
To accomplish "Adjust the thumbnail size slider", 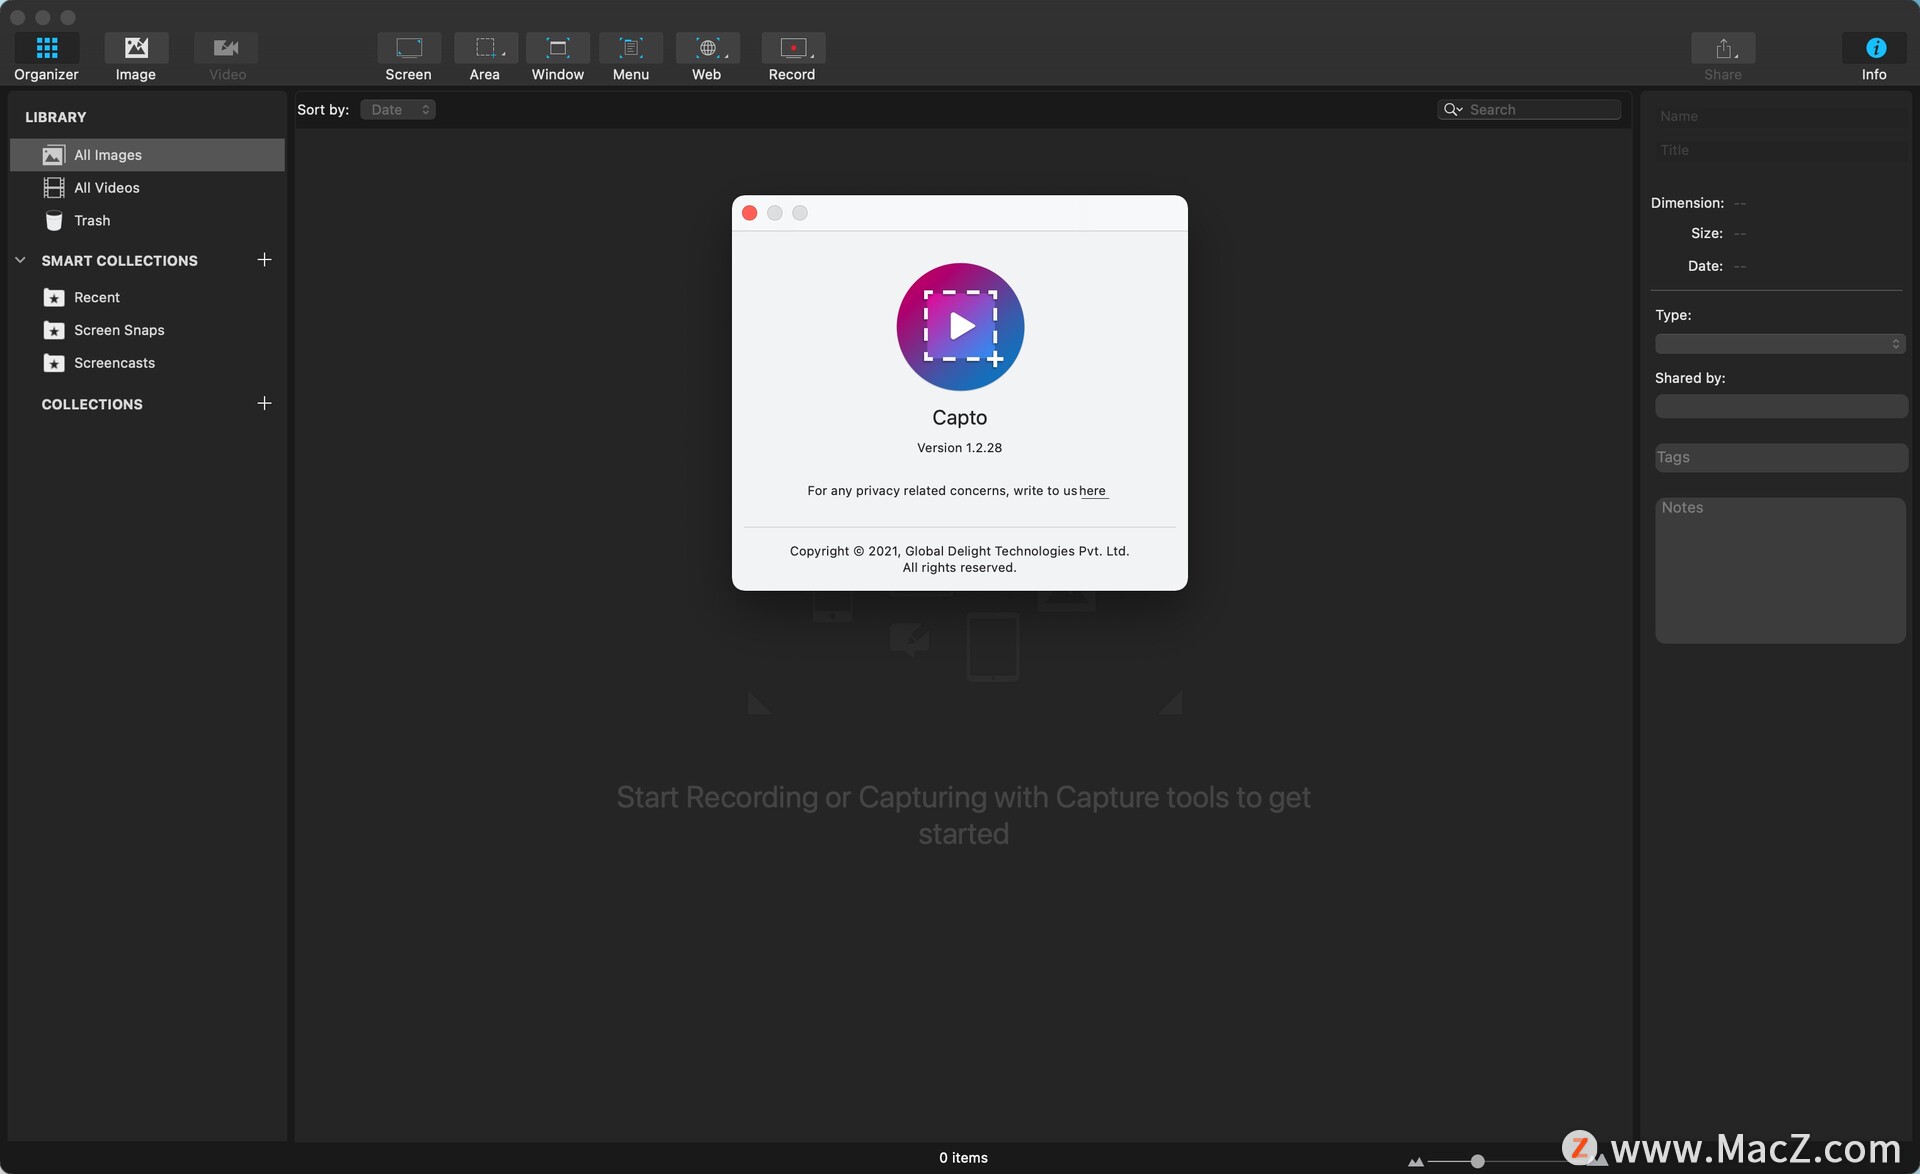I will [1478, 1158].
